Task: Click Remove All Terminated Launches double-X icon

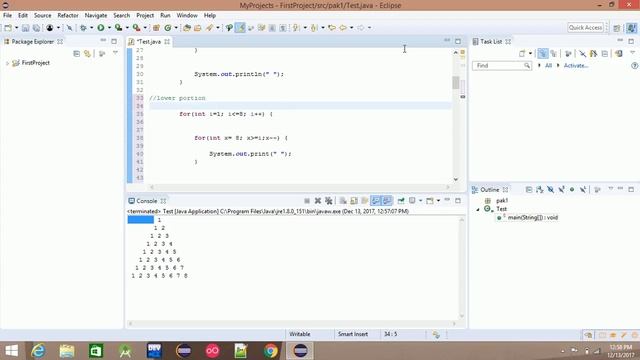Action: [329, 201]
